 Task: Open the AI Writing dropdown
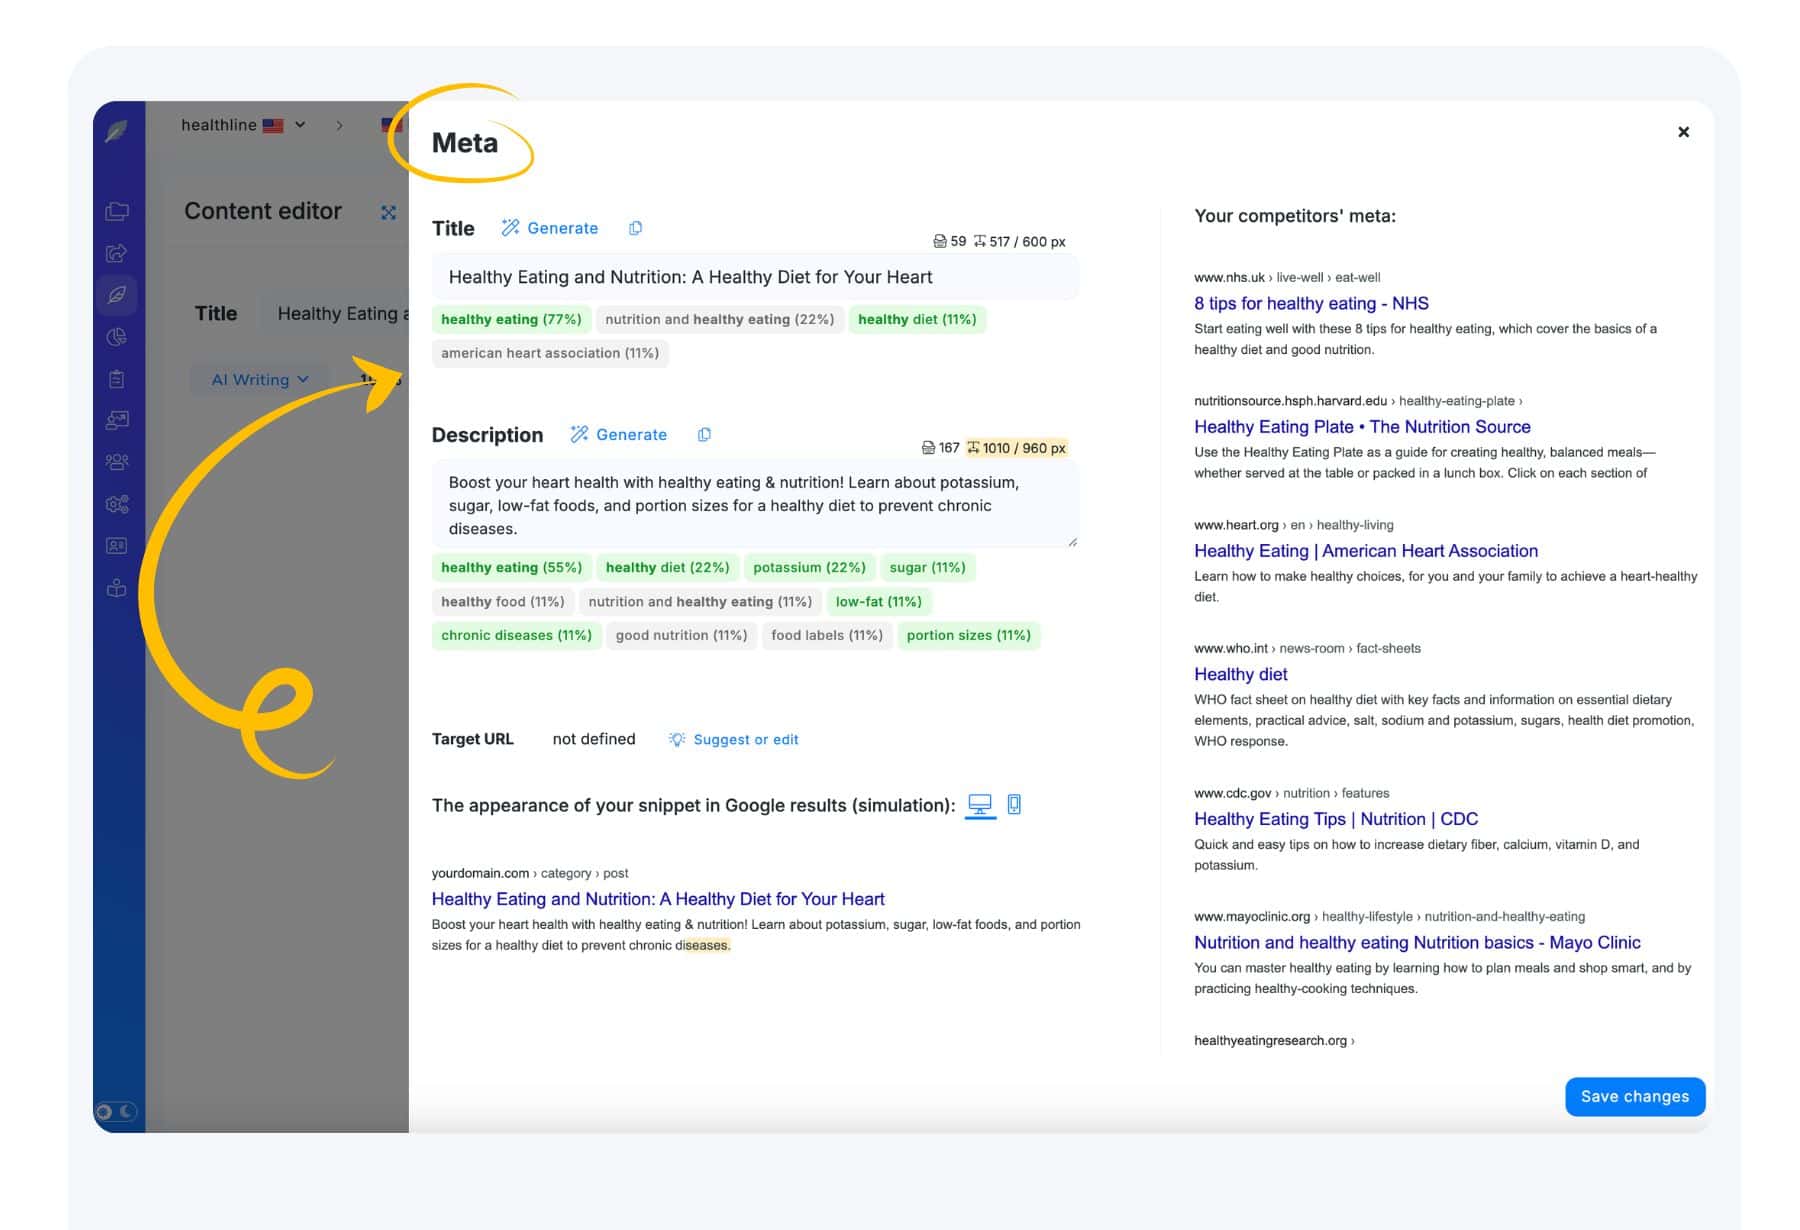coord(260,380)
